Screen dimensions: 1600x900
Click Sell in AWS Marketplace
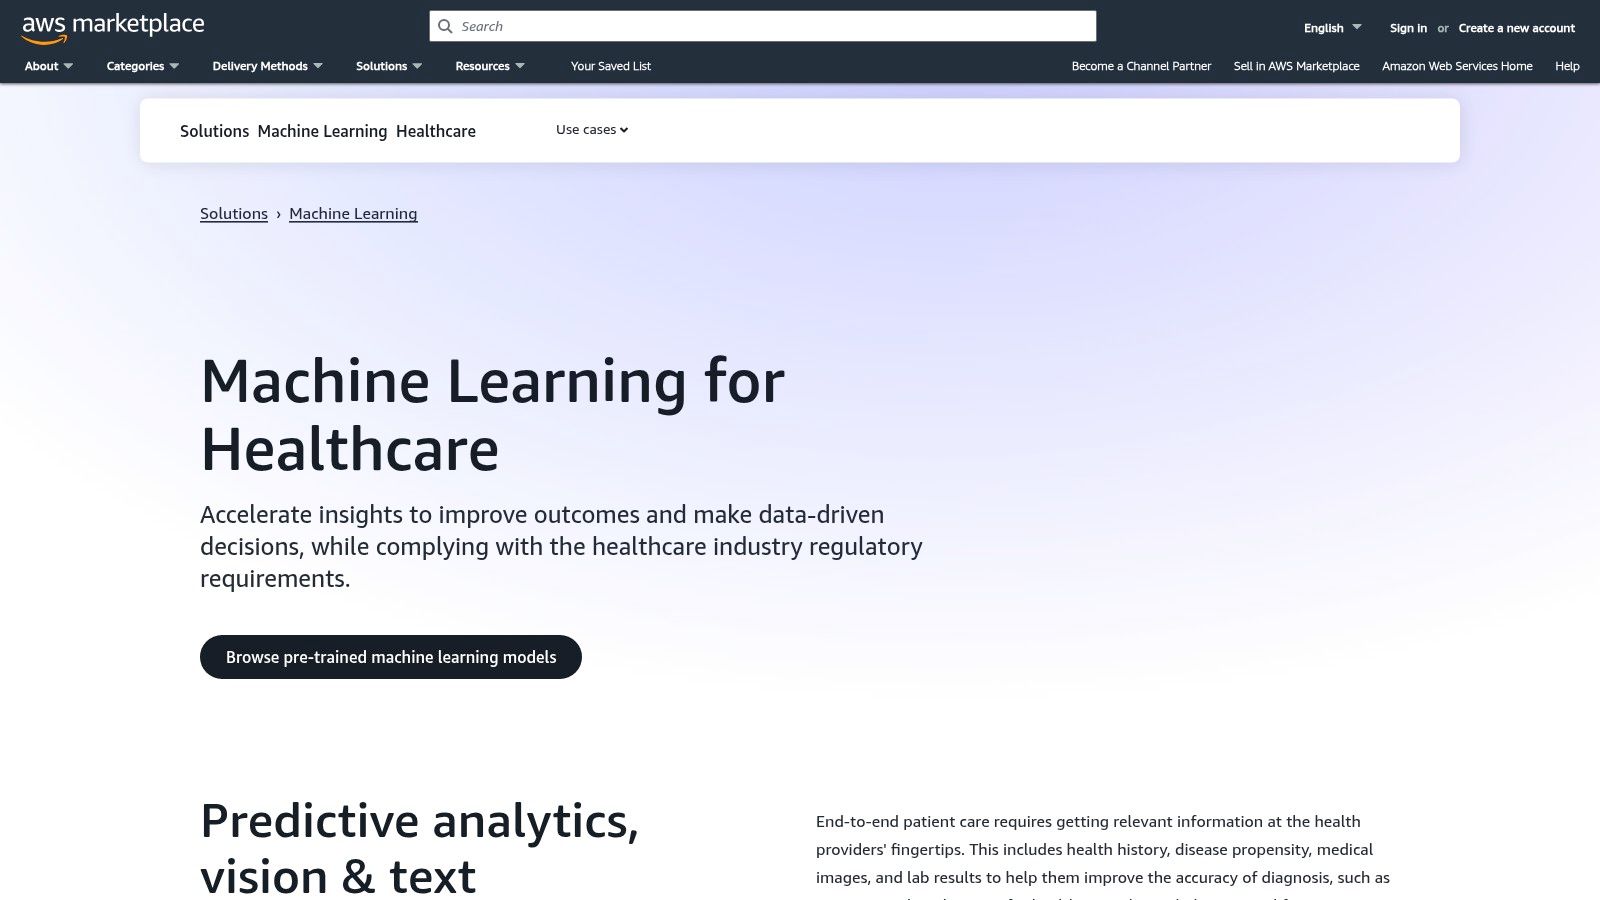[x=1296, y=66]
